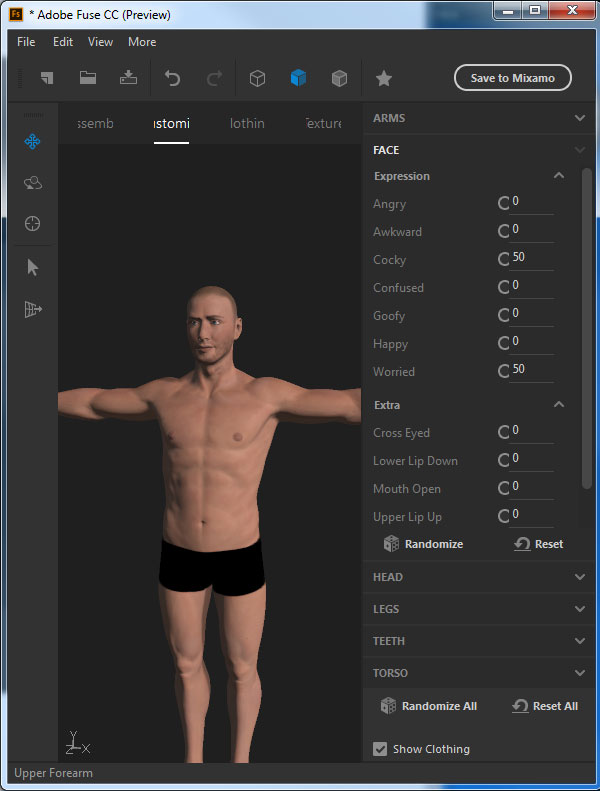Click the star favorites icon
600x791 pixels.
click(383, 78)
